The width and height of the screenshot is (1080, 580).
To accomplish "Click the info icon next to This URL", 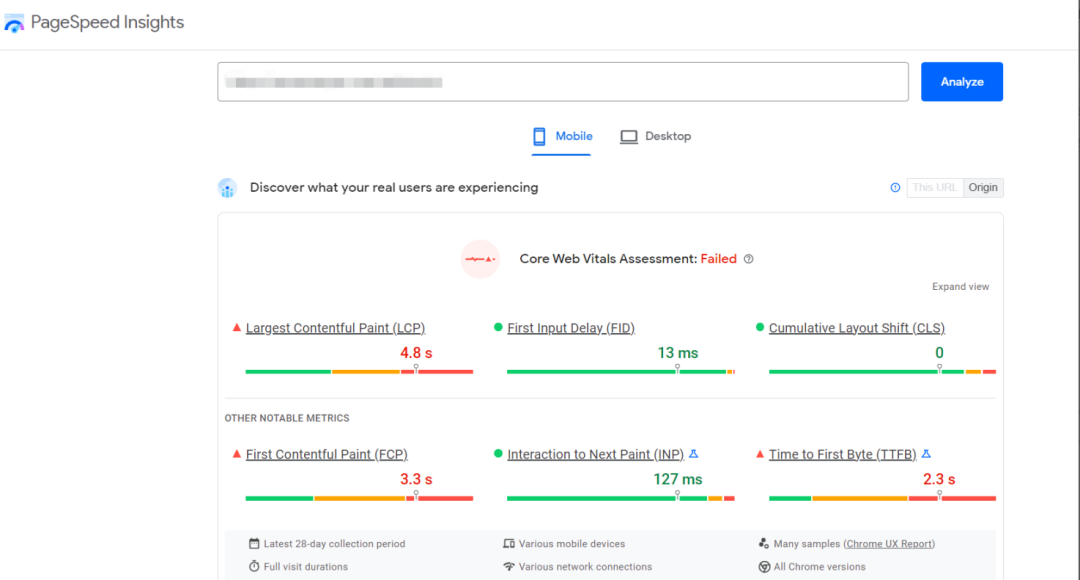I will [895, 188].
